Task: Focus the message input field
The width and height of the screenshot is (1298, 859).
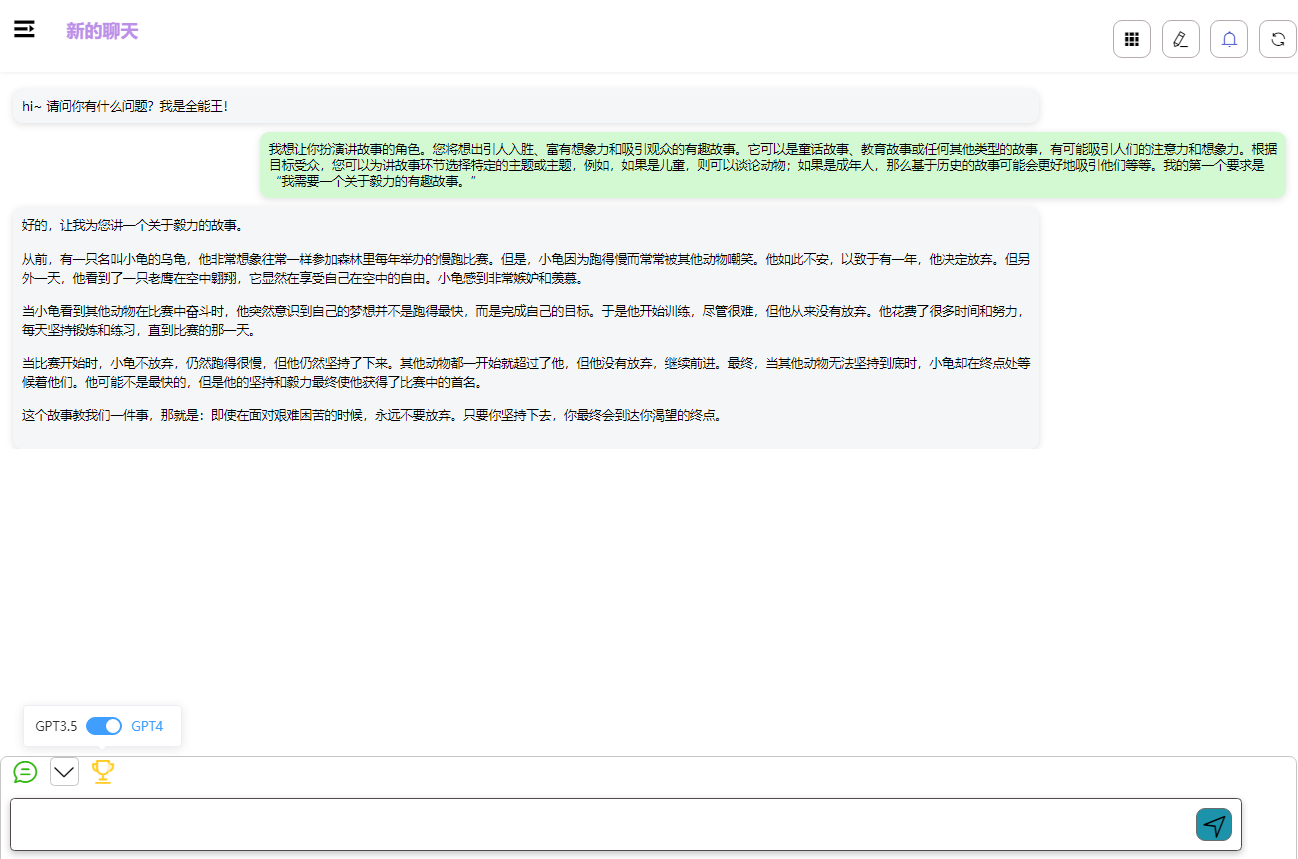Action: coord(600,824)
